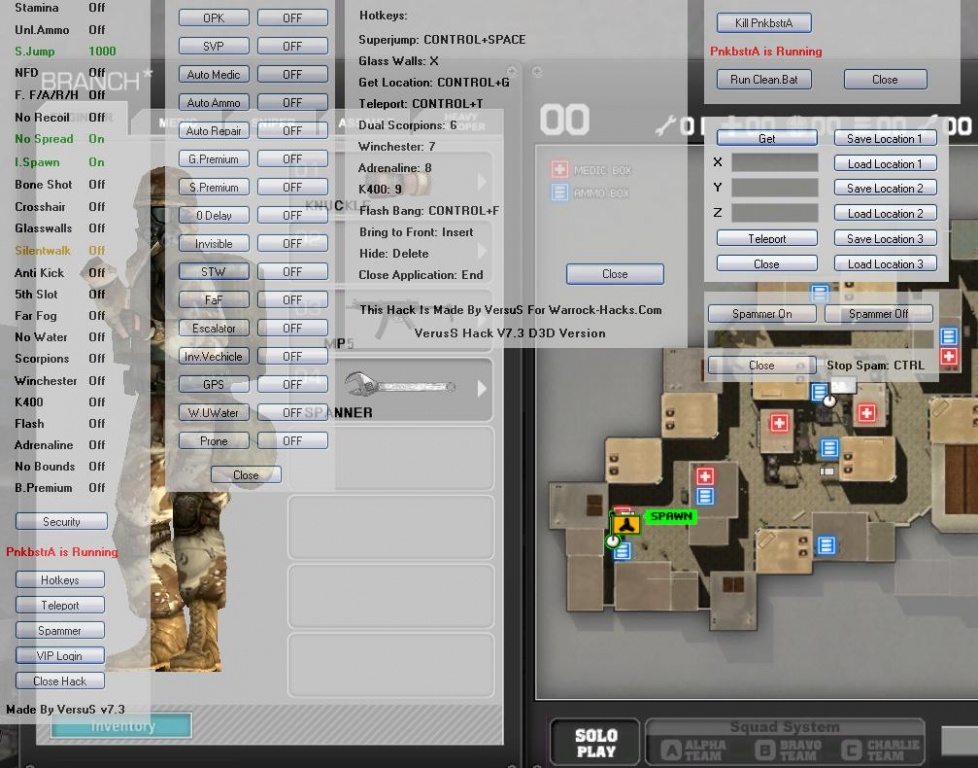
Task: Click the Close Hack button
Action: tap(60, 681)
